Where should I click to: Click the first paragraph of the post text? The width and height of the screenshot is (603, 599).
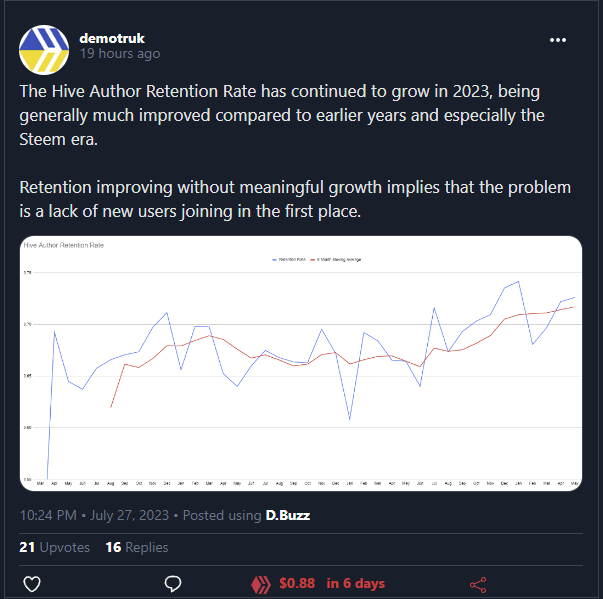pos(282,115)
